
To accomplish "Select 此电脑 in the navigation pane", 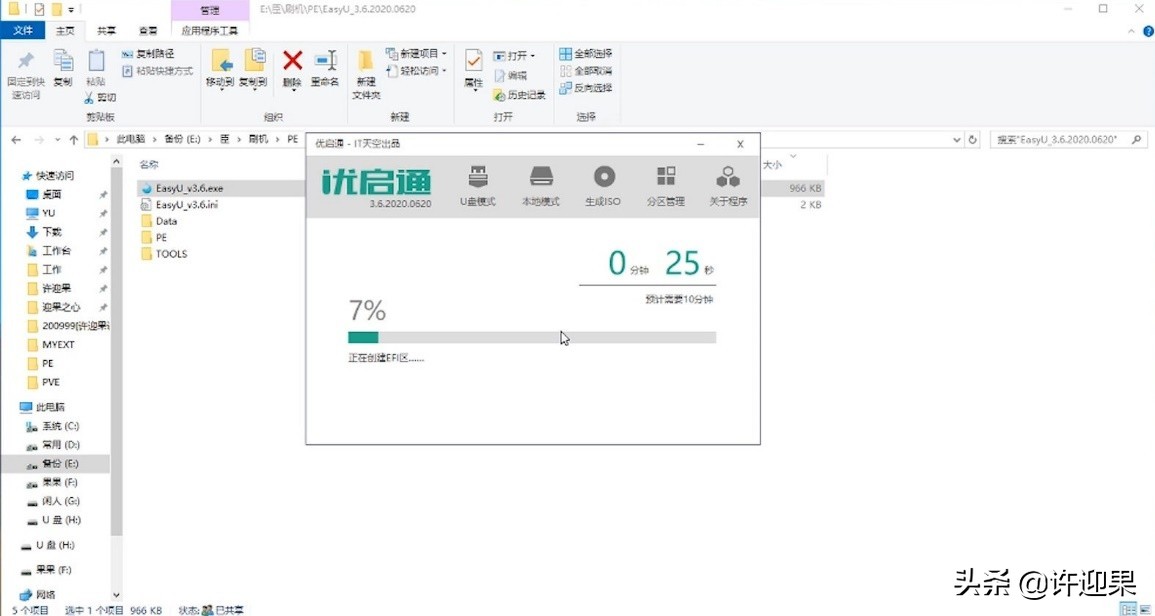I will click(43, 407).
